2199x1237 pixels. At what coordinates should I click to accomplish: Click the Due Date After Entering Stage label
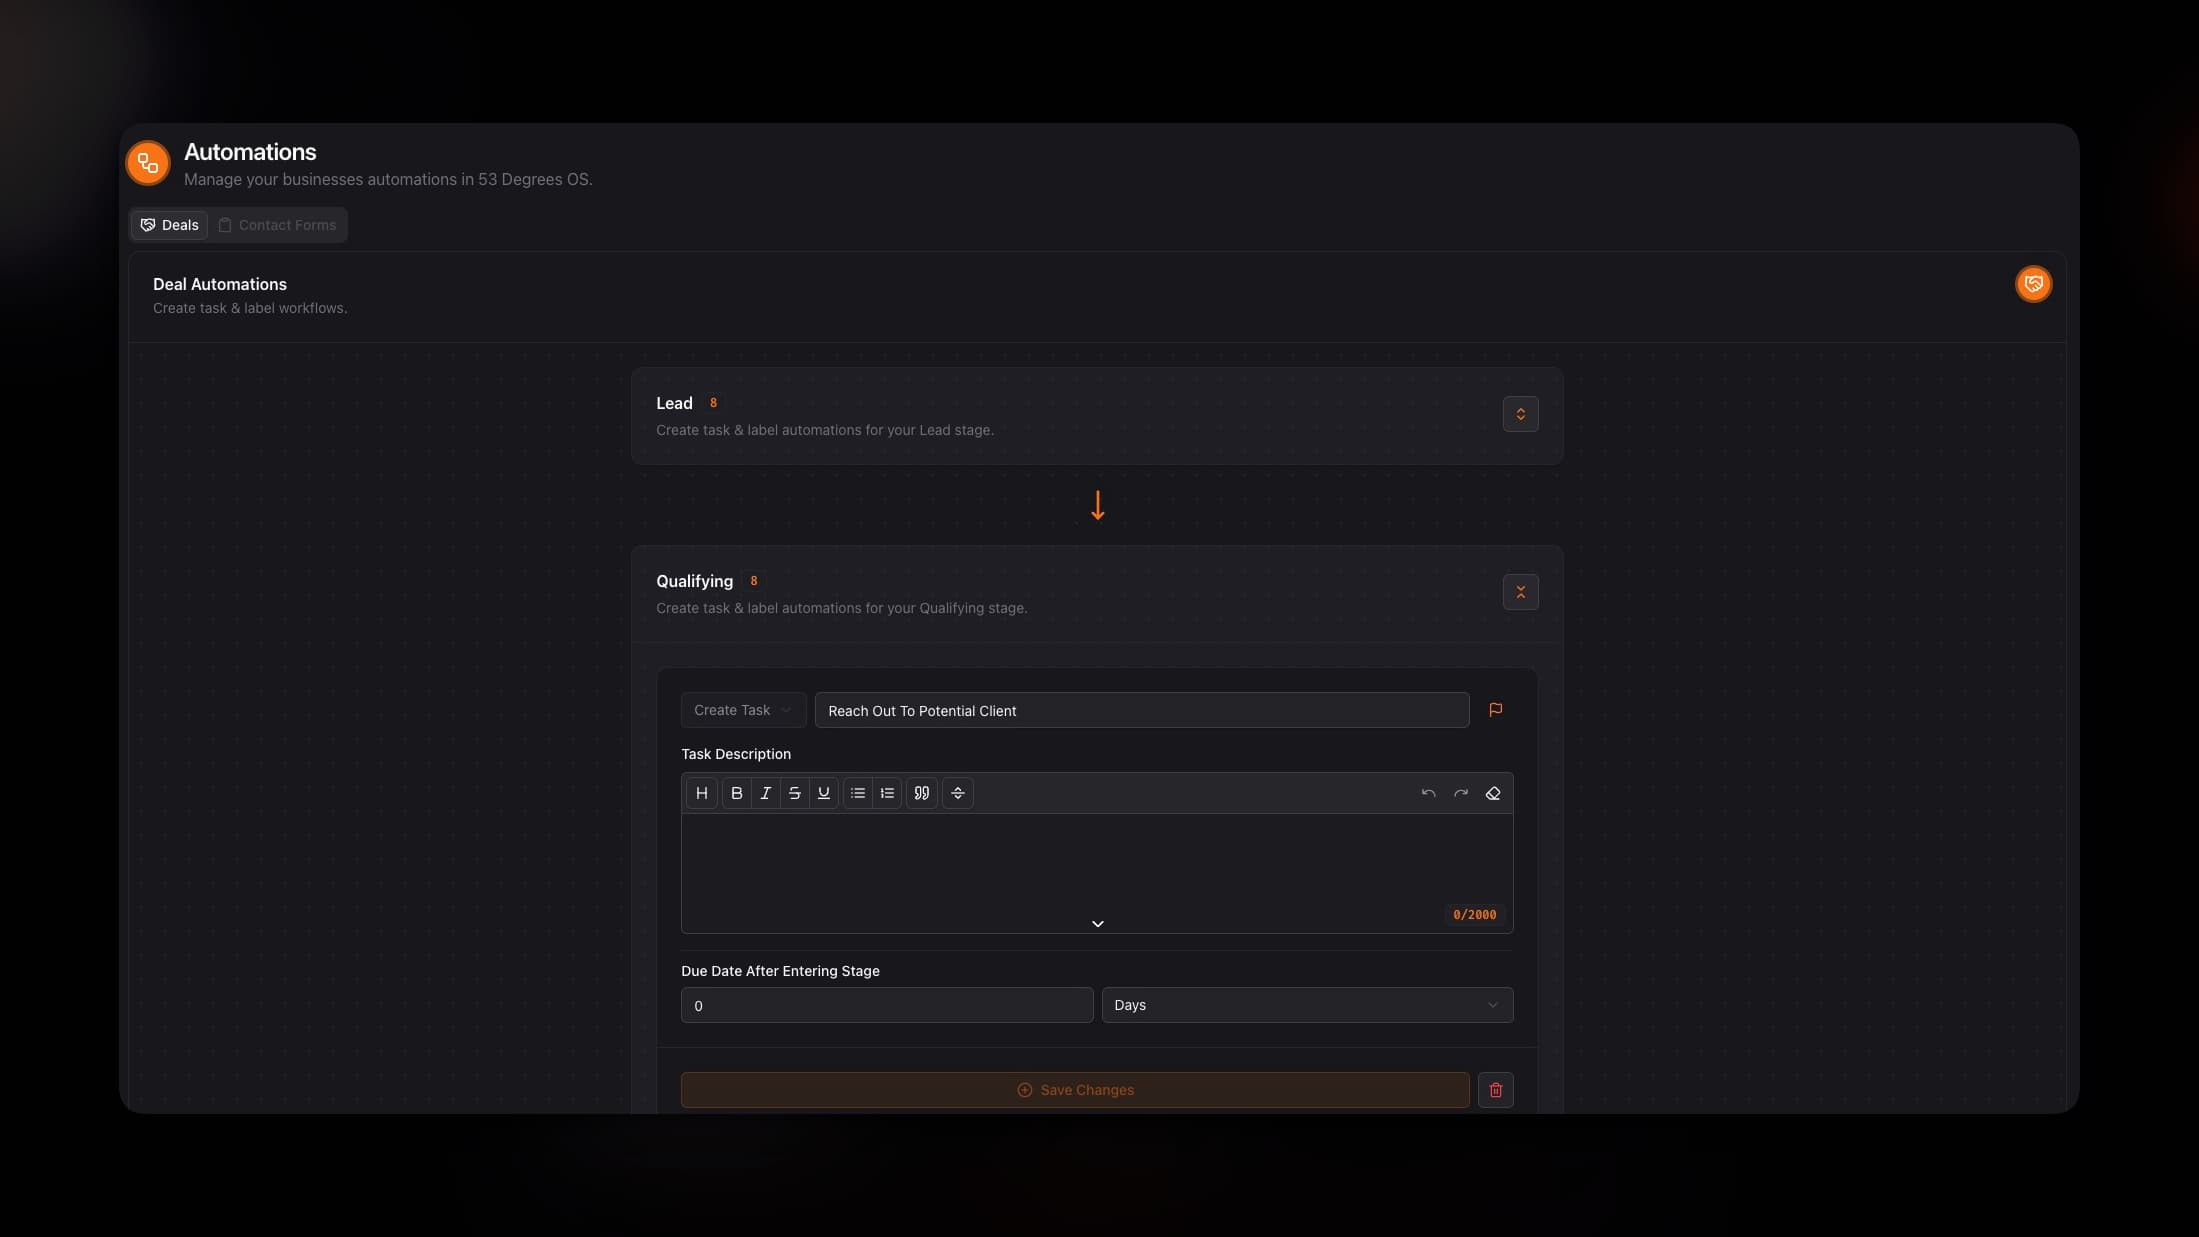(780, 971)
